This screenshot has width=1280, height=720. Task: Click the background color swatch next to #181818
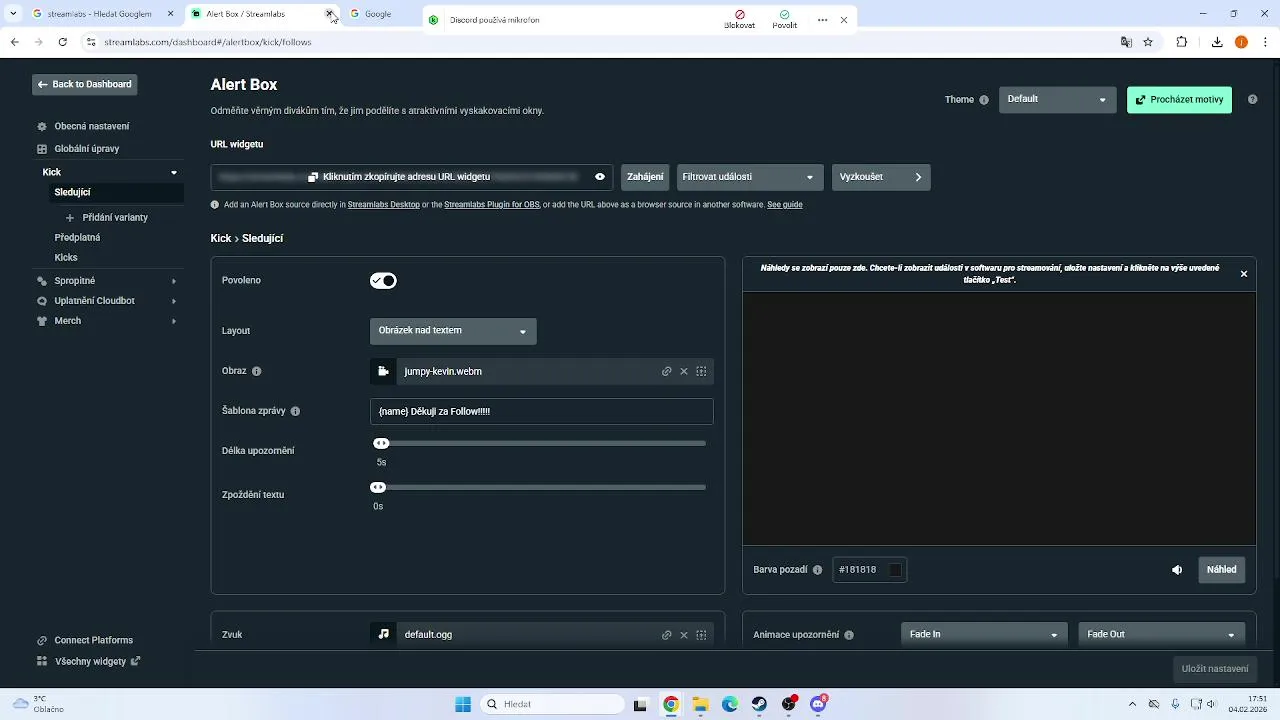896,570
